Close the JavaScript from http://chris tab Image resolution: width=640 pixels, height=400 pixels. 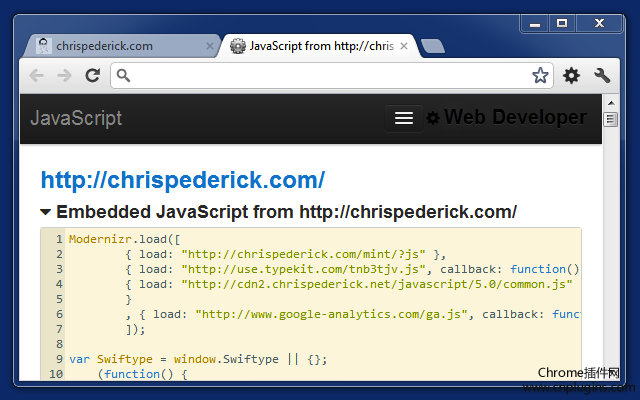pos(404,46)
